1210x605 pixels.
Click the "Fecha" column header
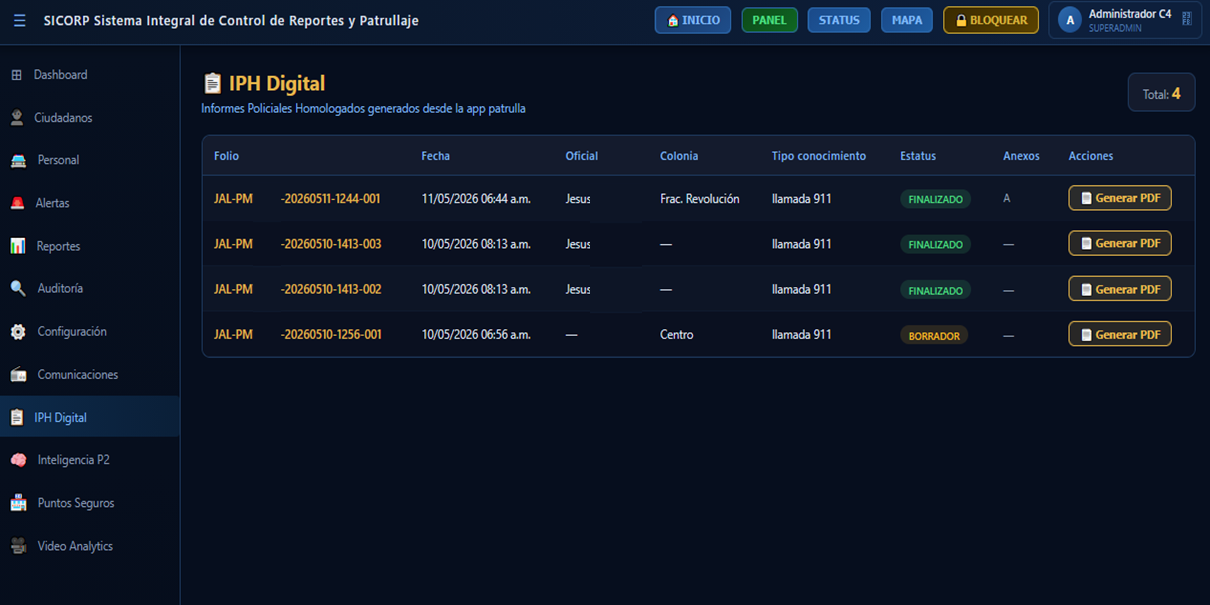click(x=435, y=156)
